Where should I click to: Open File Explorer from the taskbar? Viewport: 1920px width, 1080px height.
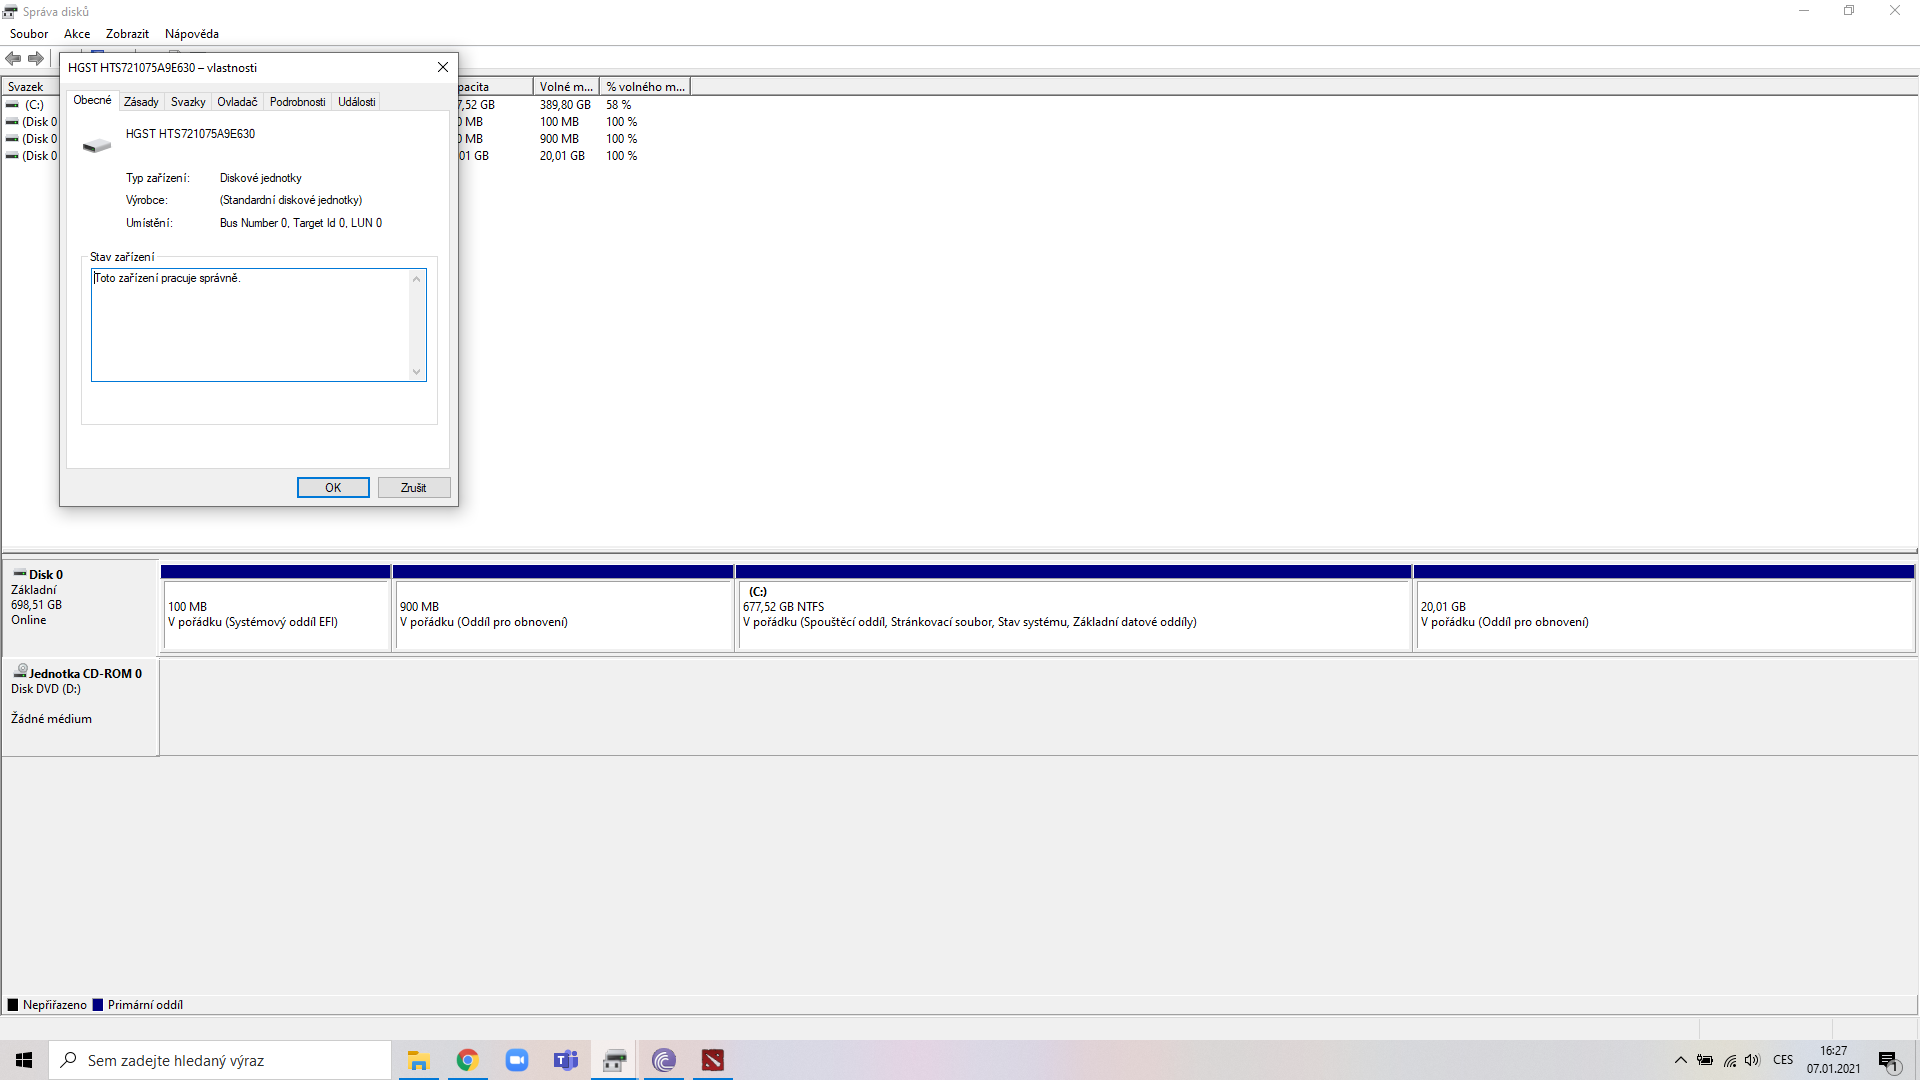click(418, 1060)
